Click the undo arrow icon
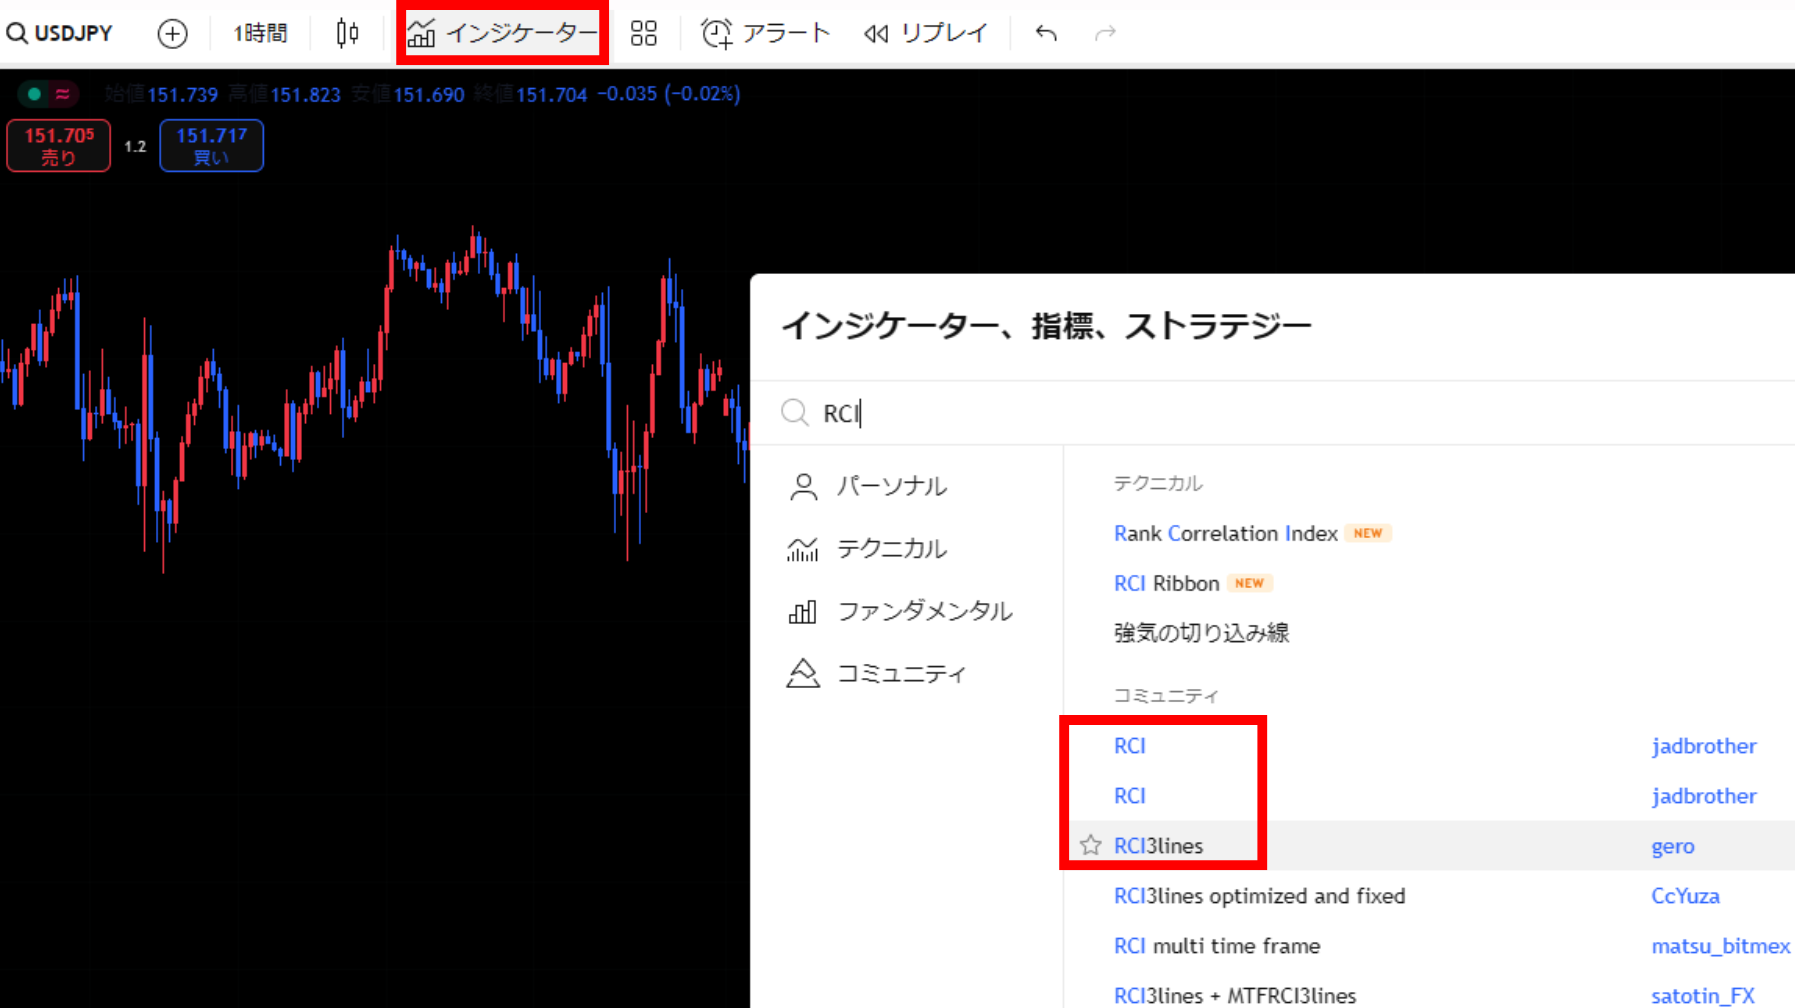Viewport: 1795px width, 1008px height. point(1046,33)
